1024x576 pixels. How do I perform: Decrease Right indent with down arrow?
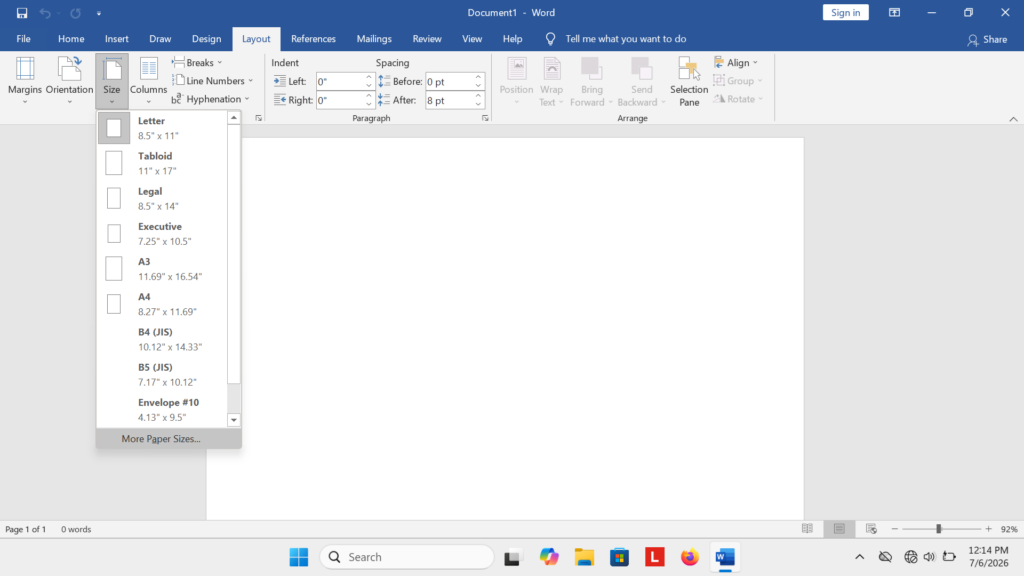(369, 104)
